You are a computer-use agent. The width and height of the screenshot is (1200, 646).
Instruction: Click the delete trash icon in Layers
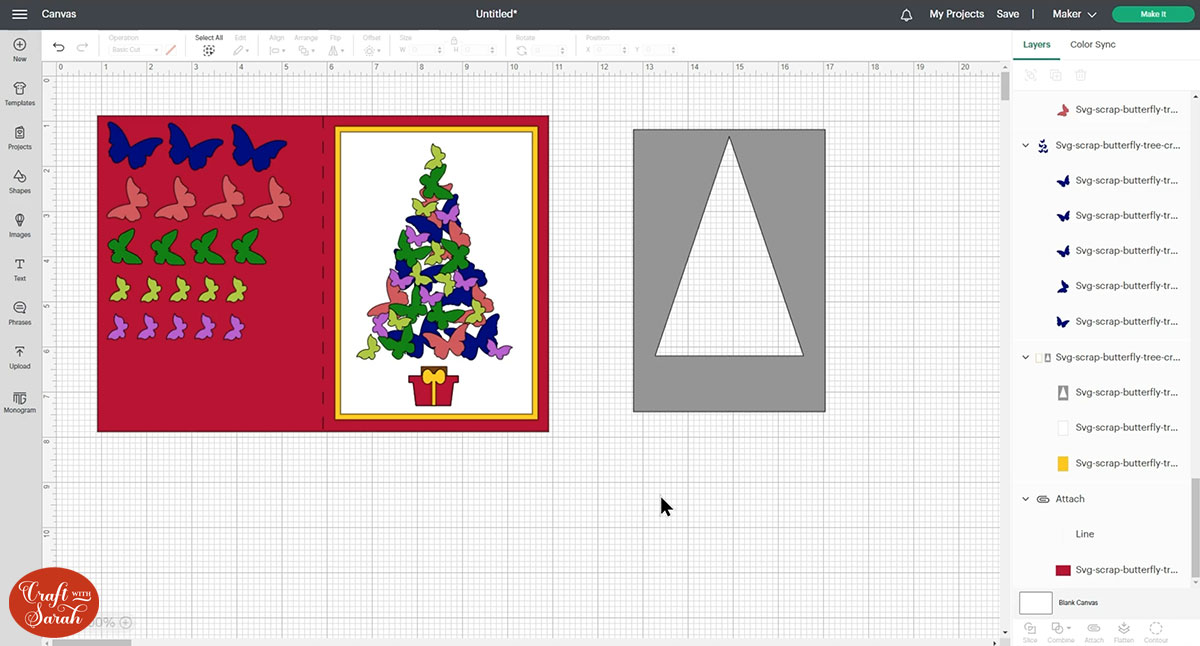(x=1081, y=75)
